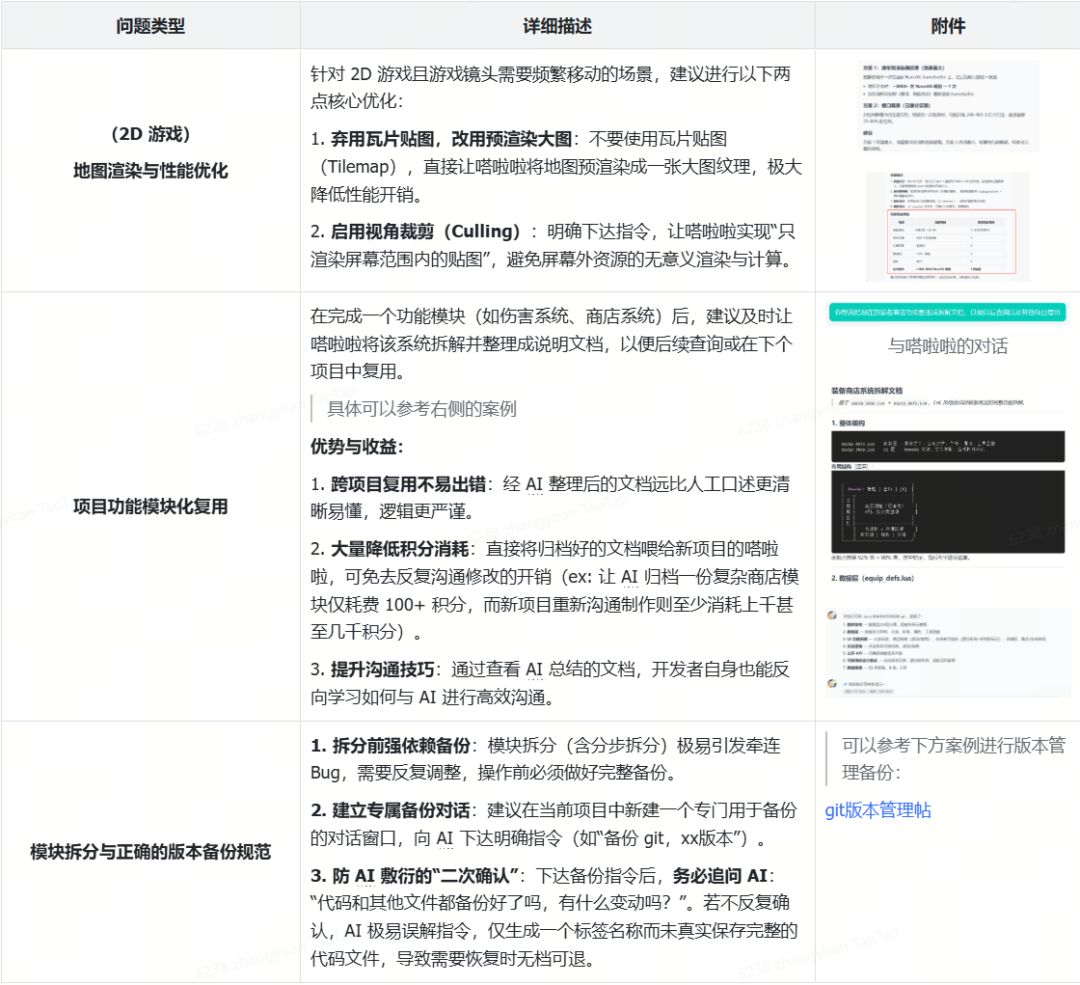Viewport: 1080px width, 985px height.
Task: Open the git版本管理帖 link
Action: click(877, 810)
